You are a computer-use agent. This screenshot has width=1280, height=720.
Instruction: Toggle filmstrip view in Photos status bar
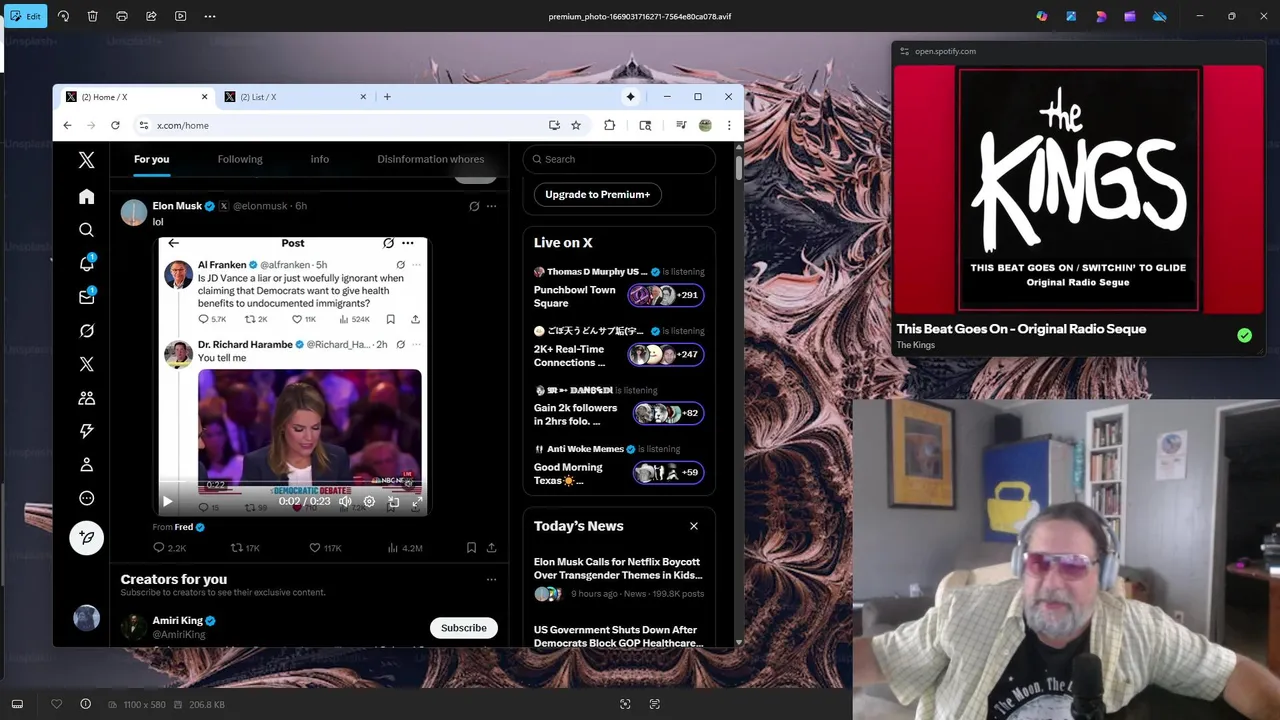(17, 704)
